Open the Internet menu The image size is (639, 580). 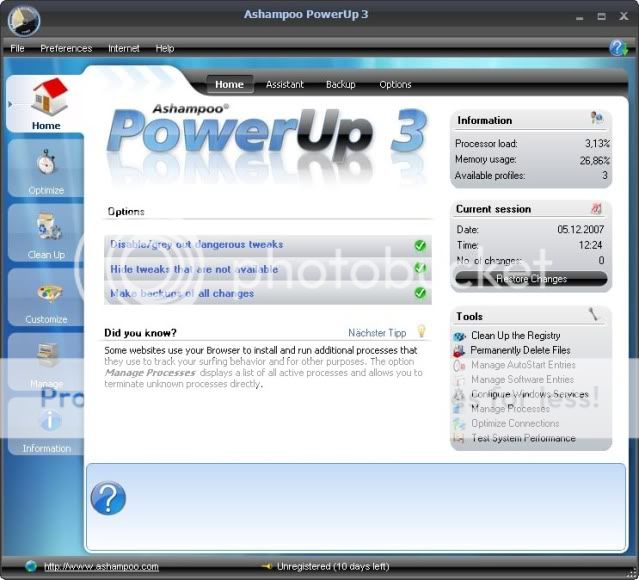coord(124,48)
